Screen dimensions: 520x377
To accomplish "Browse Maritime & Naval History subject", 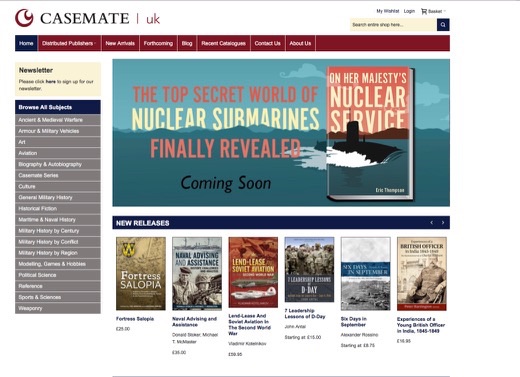I will pos(58,219).
